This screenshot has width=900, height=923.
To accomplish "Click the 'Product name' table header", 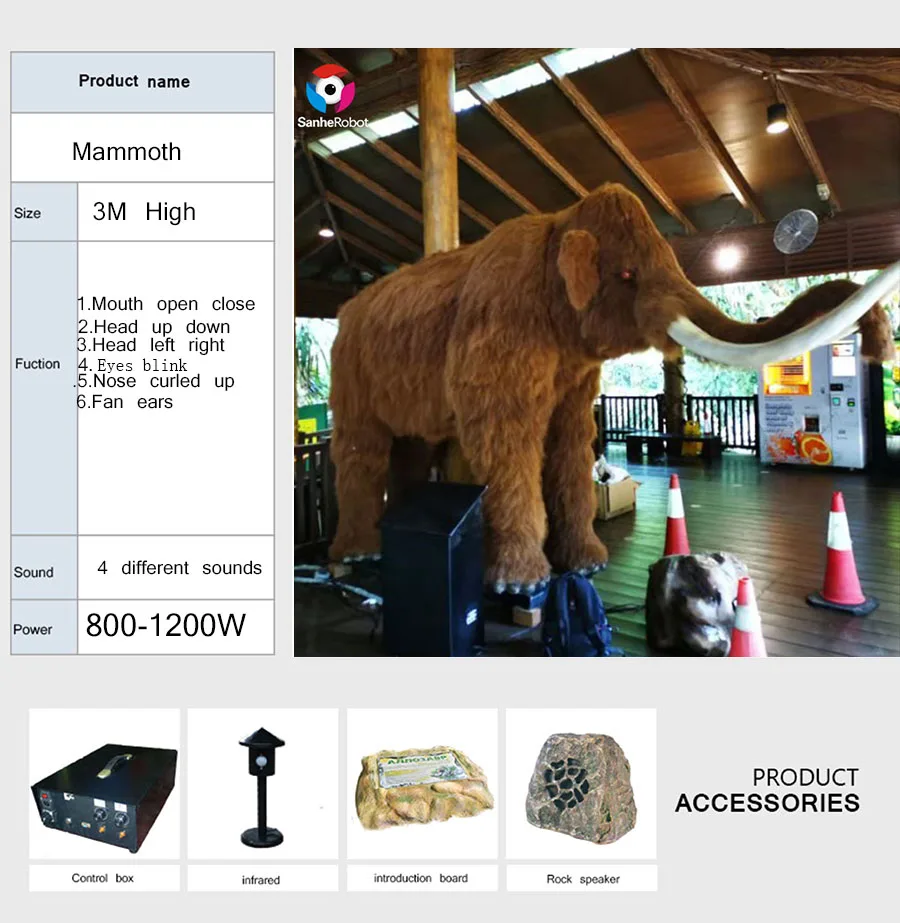I will 134,82.
